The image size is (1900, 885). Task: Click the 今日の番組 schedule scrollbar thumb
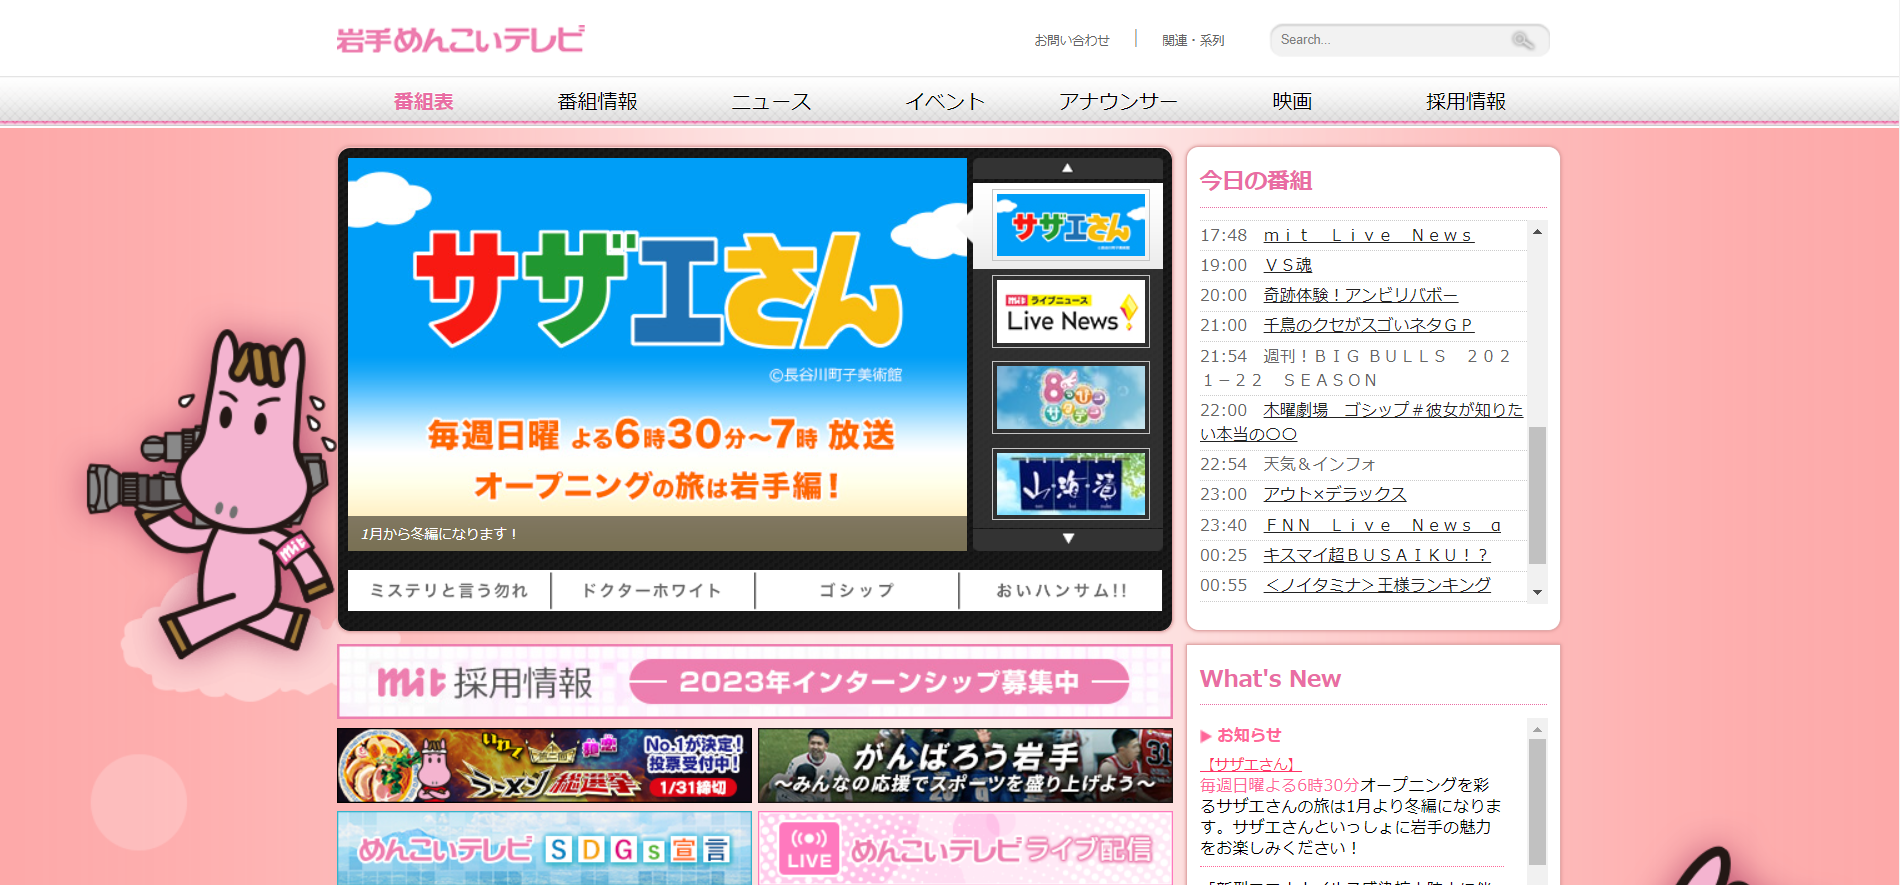[x=1537, y=495]
